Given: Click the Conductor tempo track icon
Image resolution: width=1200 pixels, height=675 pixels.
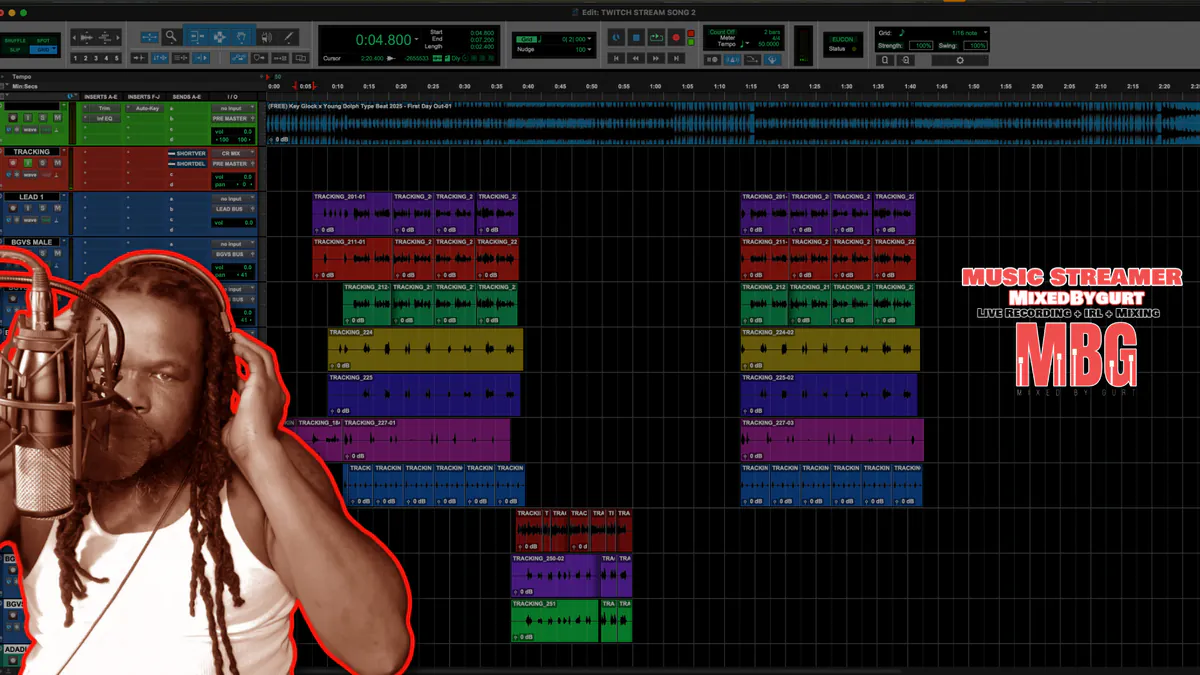Looking at the screenshot, I should (772, 59).
